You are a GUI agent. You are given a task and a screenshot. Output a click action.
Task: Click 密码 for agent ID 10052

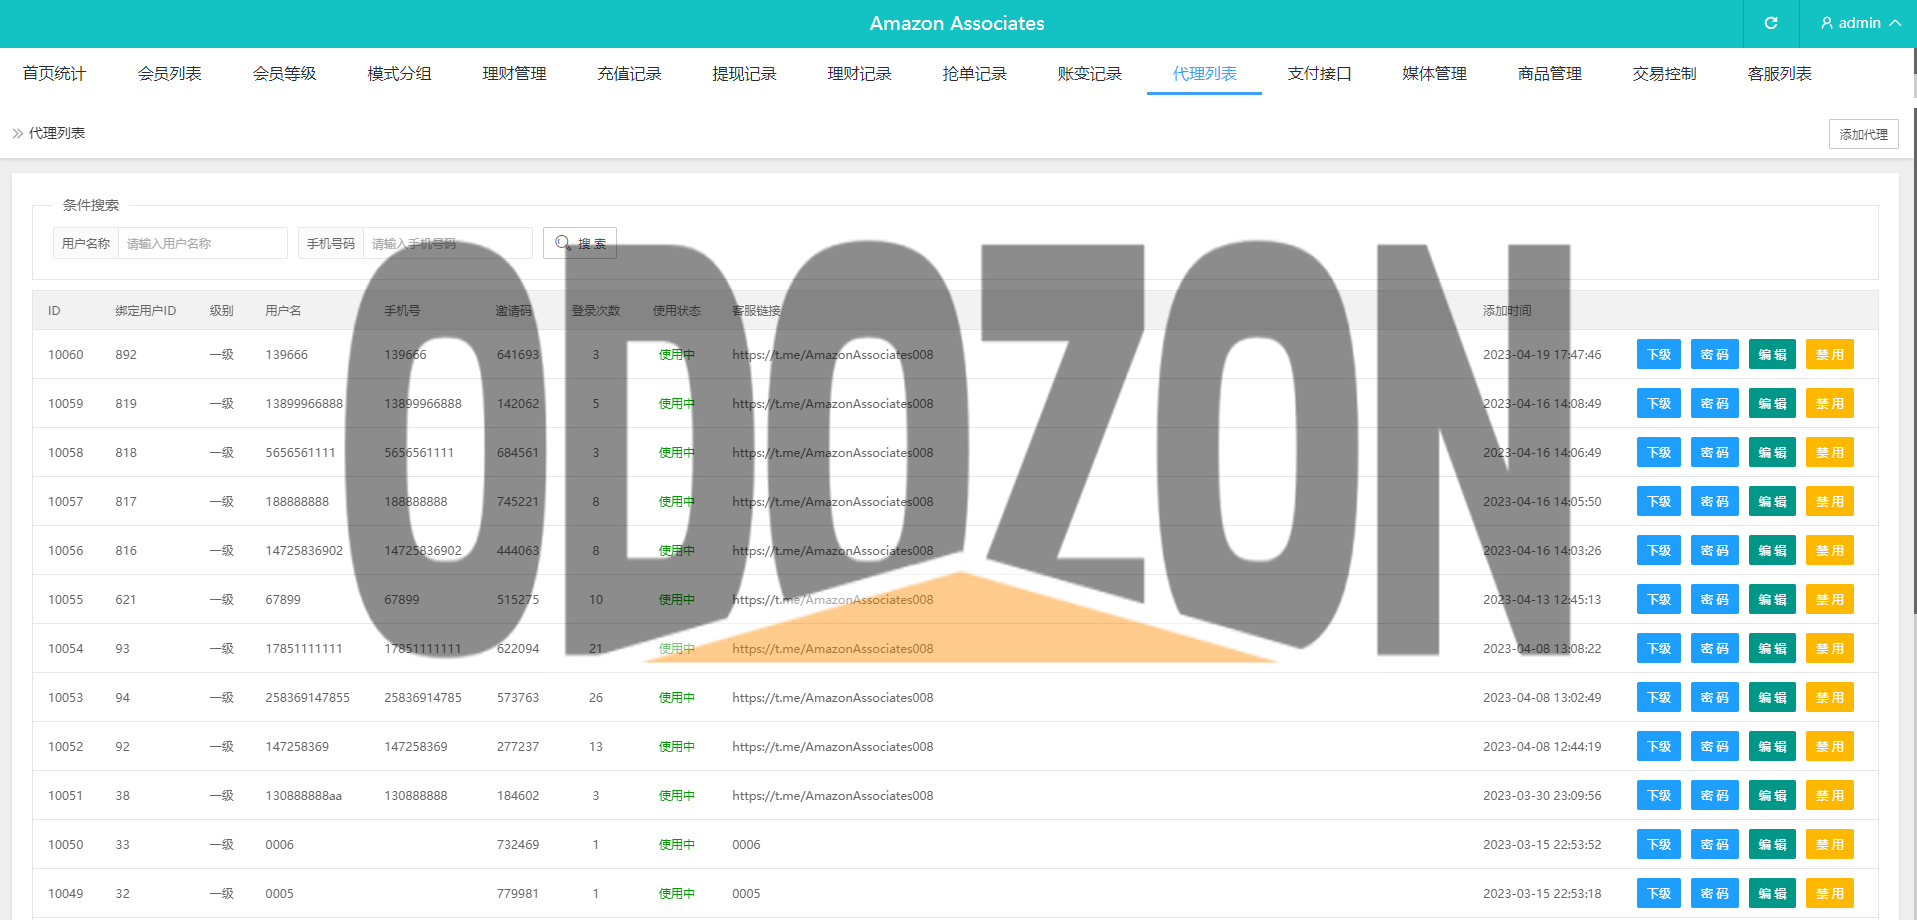click(x=1714, y=747)
